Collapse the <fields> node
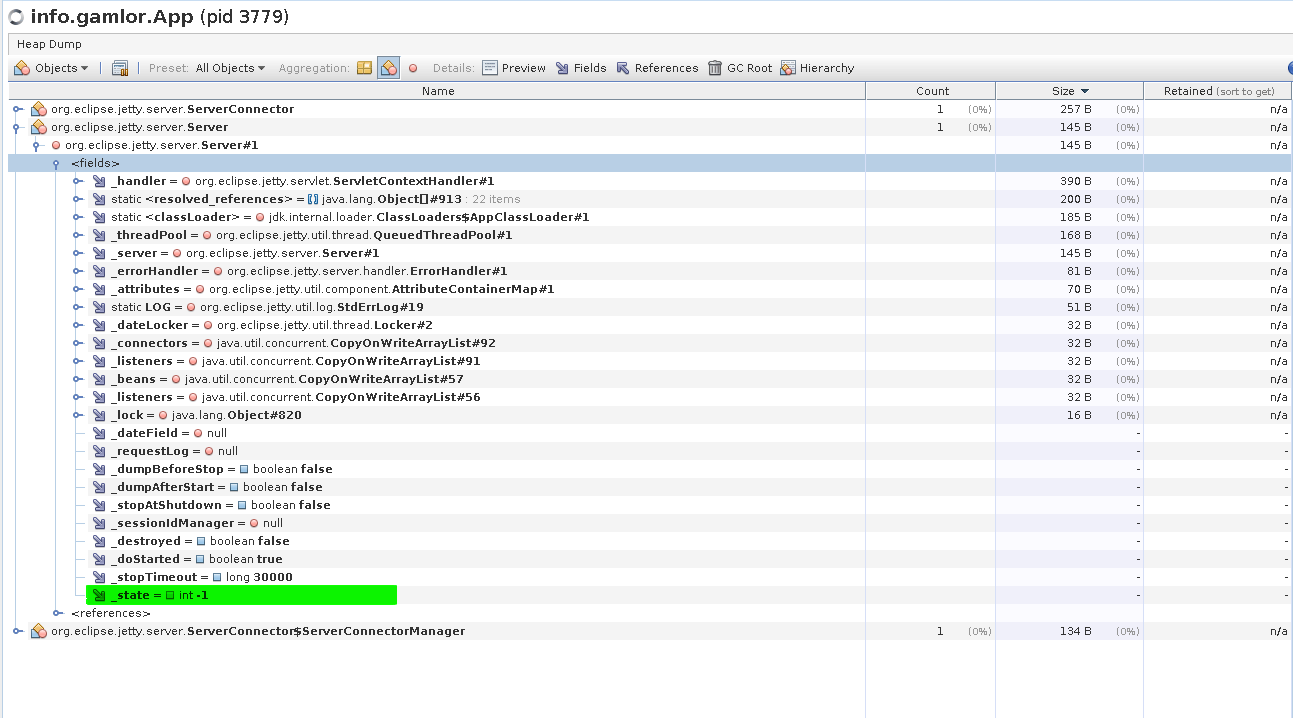The height and width of the screenshot is (718, 1293). pyautogui.click(x=57, y=163)
